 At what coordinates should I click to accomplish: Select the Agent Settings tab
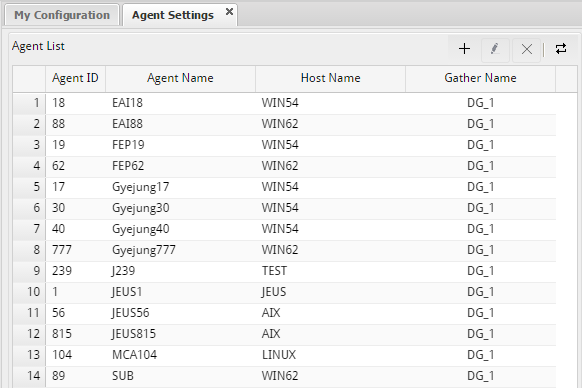[173, 15]
